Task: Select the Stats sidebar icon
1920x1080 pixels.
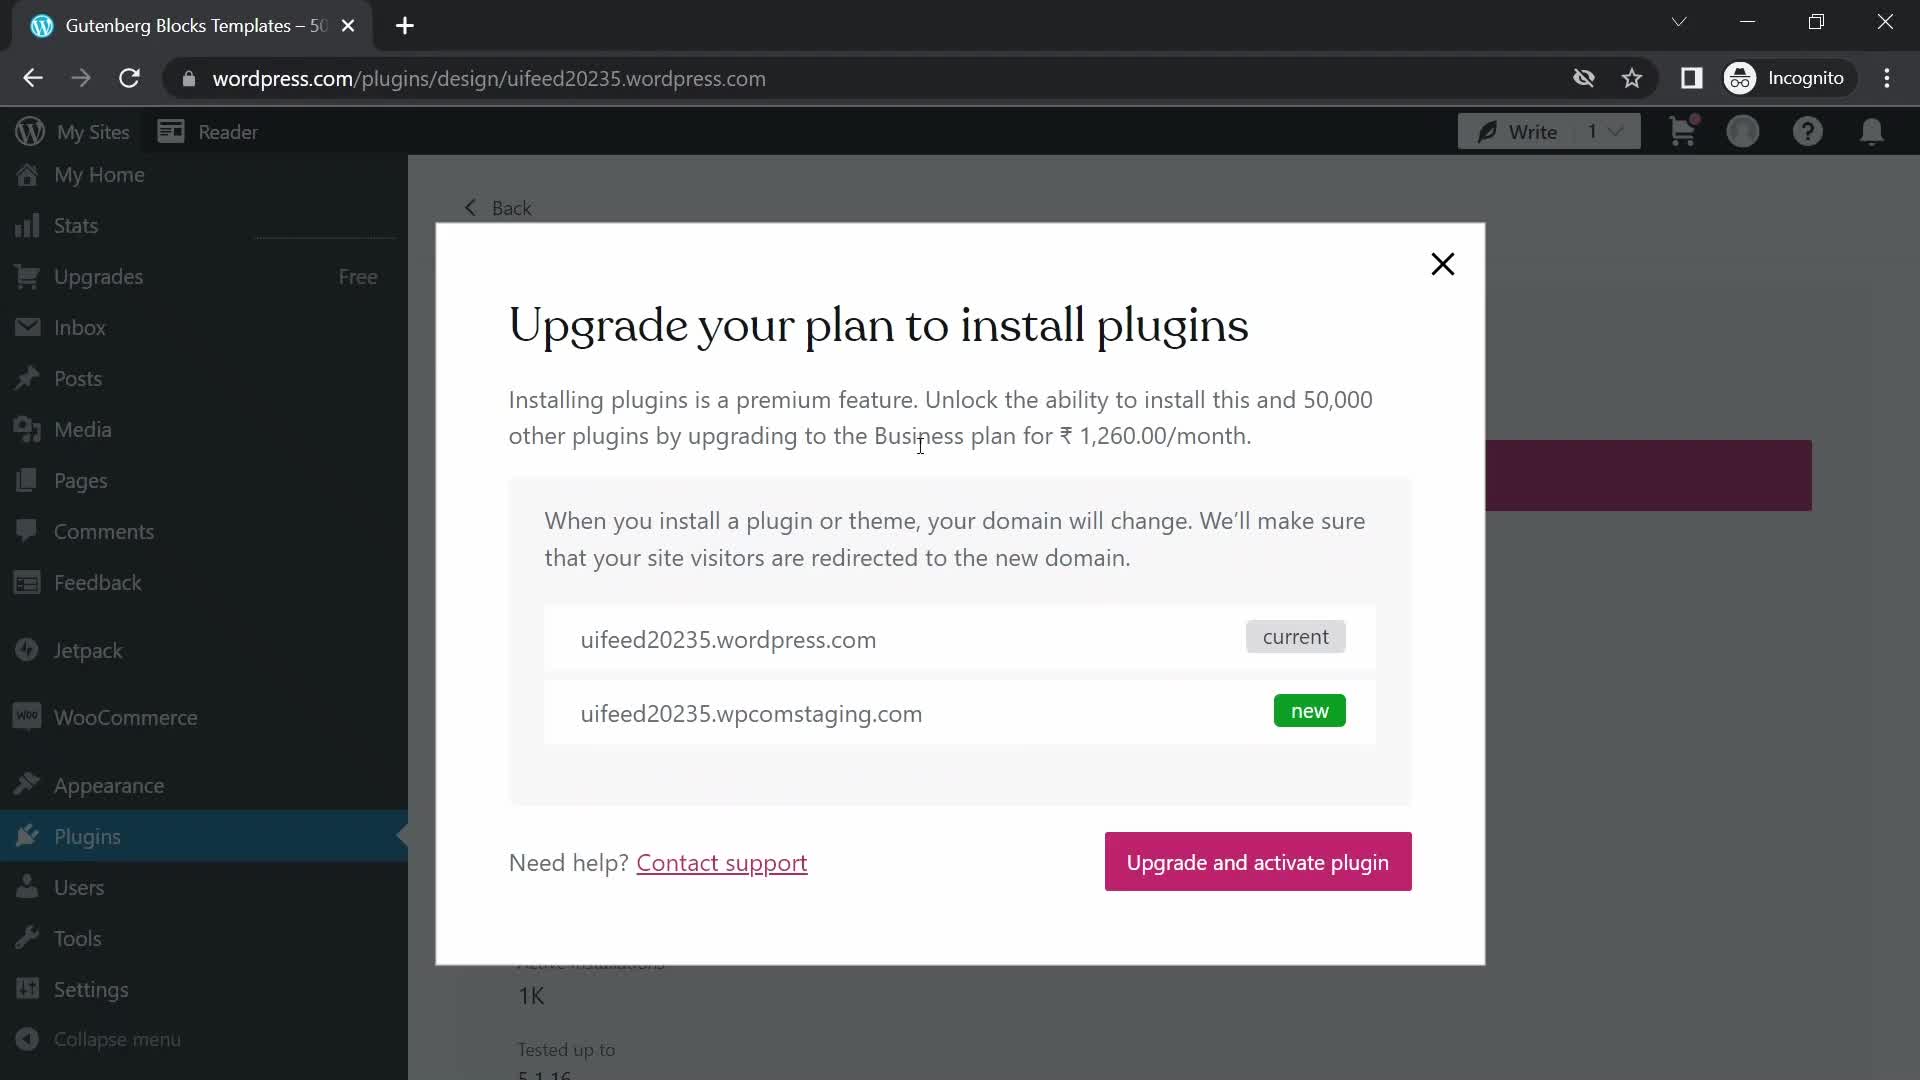Action: (x=28, y=224)
